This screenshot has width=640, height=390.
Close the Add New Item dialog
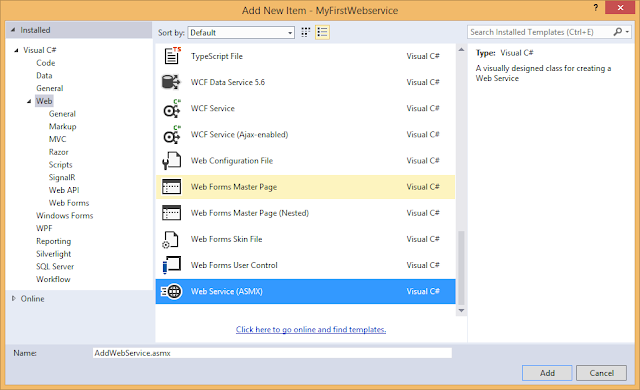coord(620,8)
